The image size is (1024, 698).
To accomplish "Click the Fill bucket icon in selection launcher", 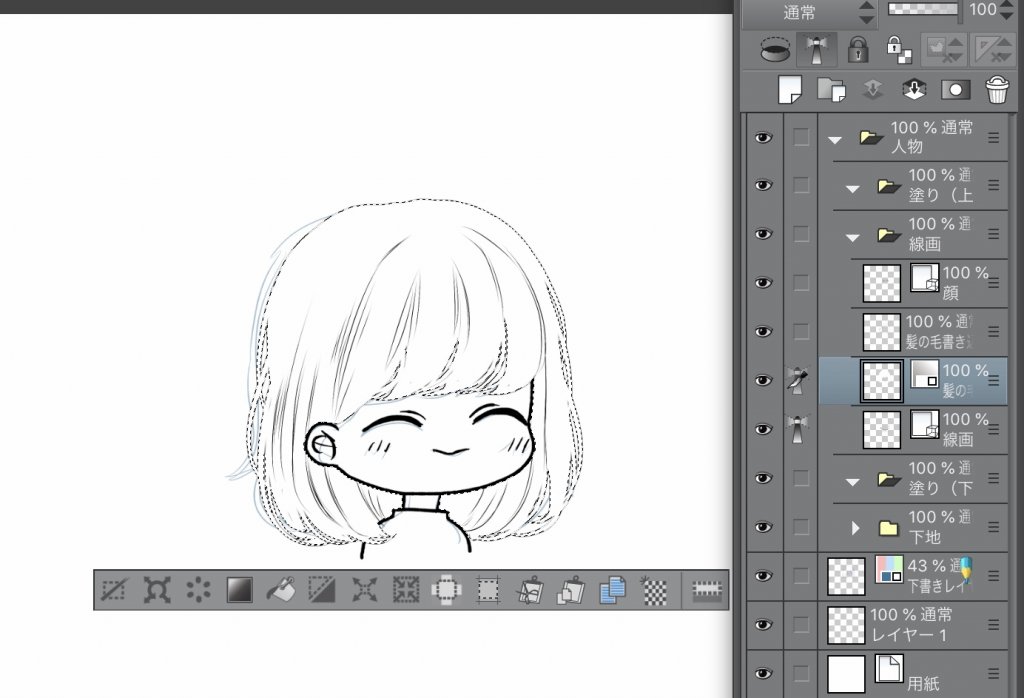I will (x=280, y=591).
